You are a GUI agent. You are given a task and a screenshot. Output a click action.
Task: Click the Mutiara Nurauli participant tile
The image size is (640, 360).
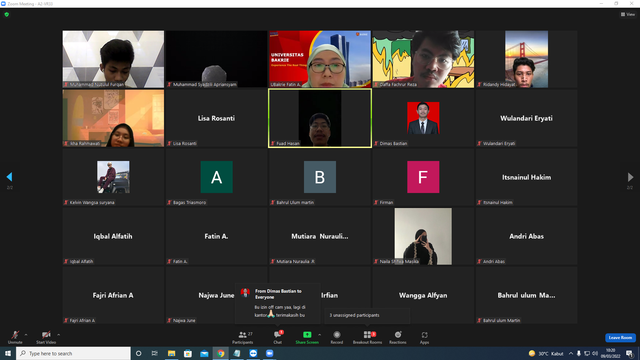tap(320, 236)
